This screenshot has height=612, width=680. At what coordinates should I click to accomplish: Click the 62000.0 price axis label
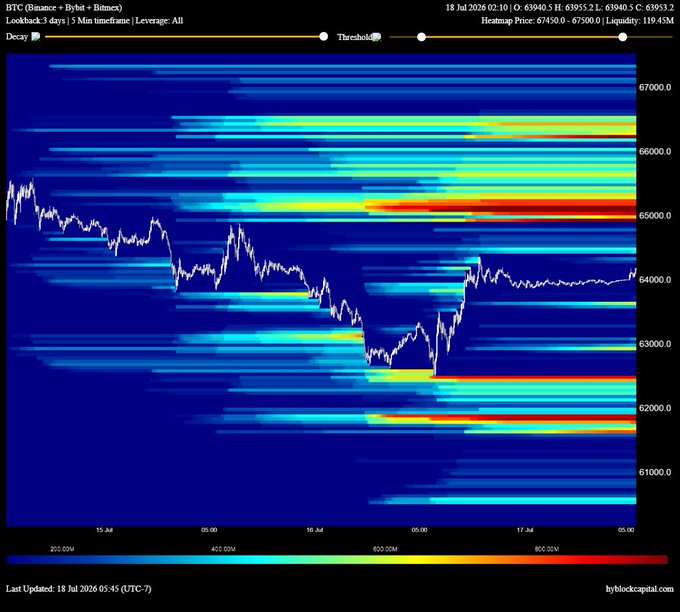655,408
